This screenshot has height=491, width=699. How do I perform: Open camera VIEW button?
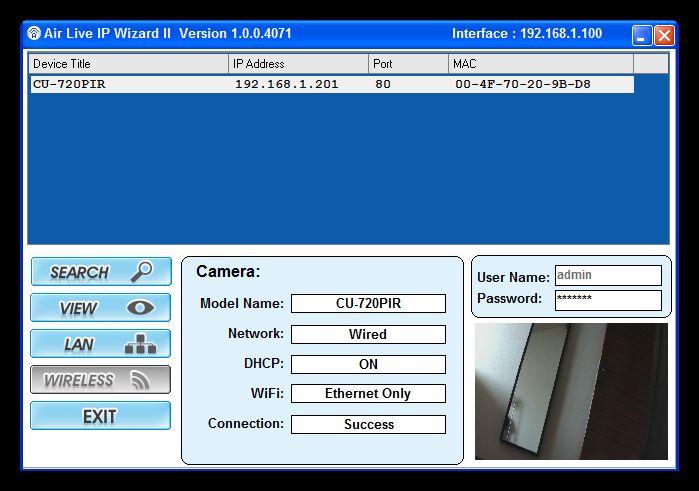tap(101, 307)
